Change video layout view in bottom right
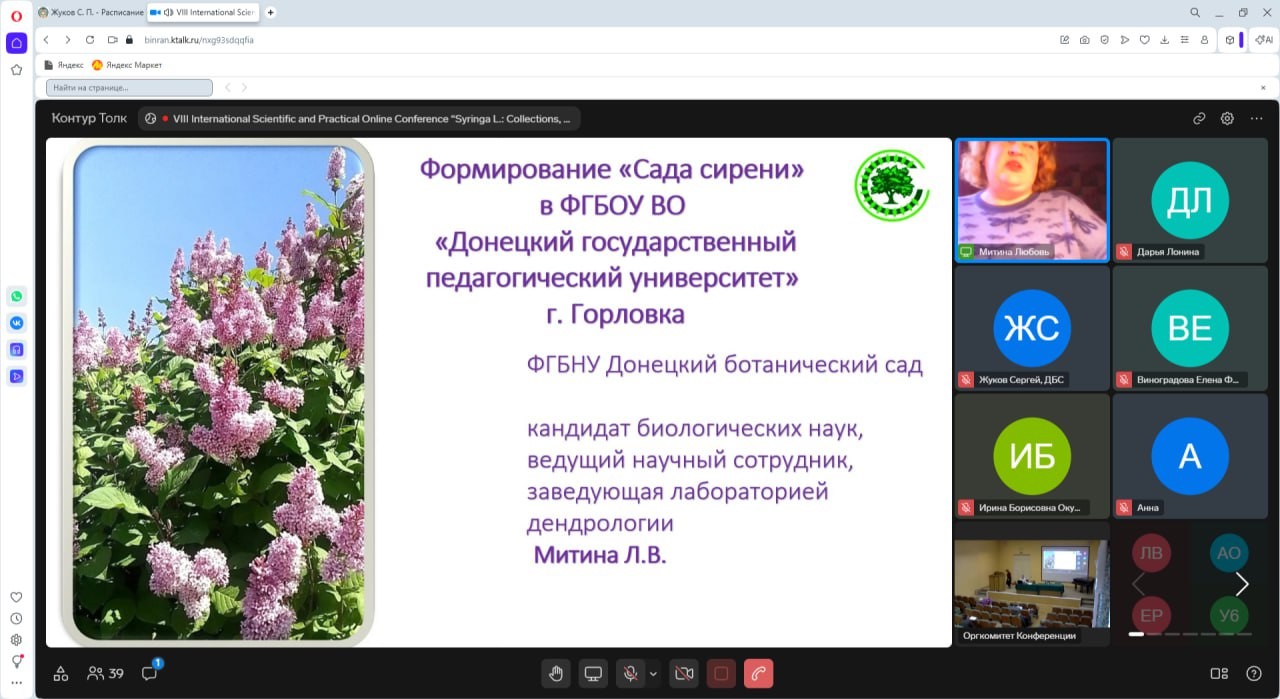 [x=1219, y=674]
